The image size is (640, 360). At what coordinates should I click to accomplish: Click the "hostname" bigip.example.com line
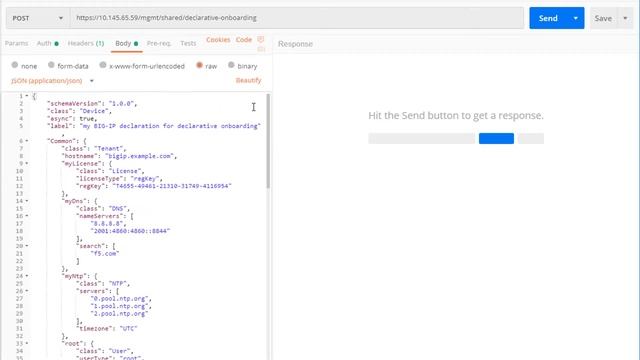119,156
